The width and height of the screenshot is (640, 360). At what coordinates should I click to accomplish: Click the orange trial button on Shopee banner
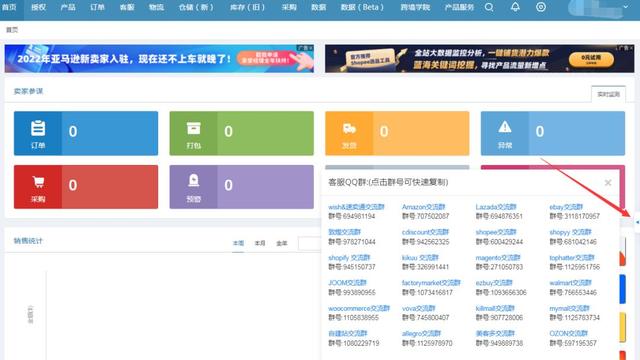point(591,59)
